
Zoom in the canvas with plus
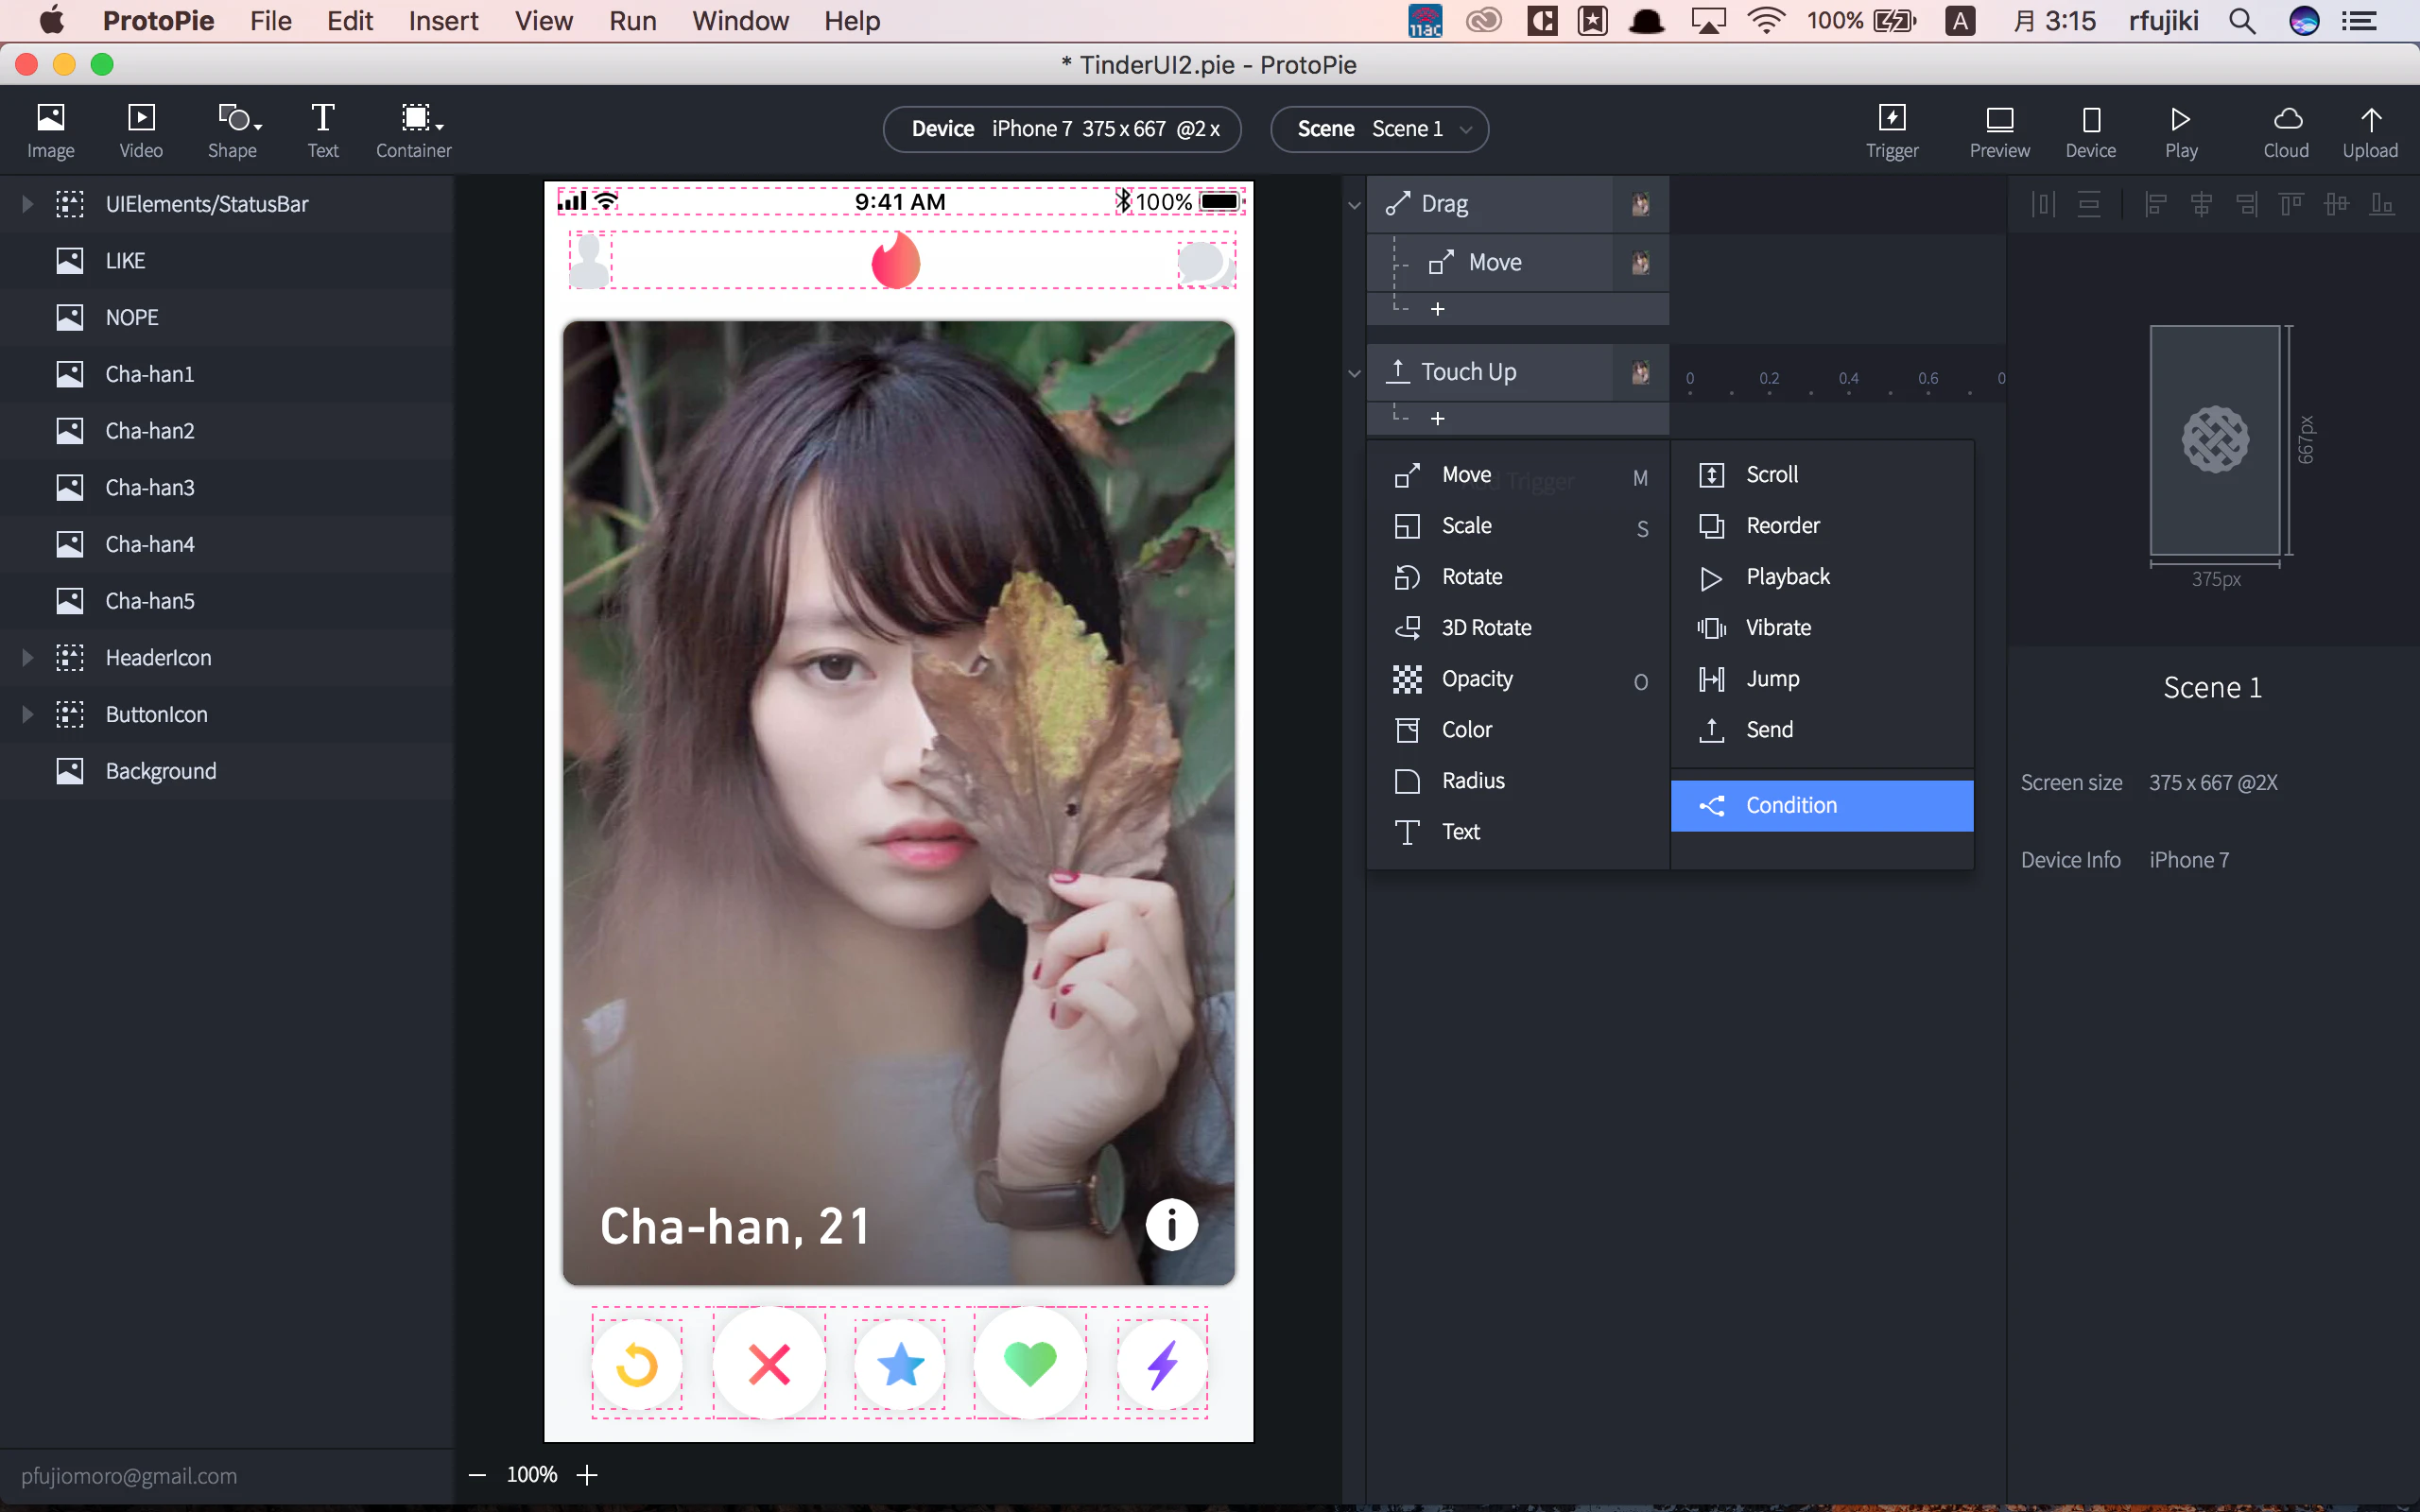[x=587, y=1474]
